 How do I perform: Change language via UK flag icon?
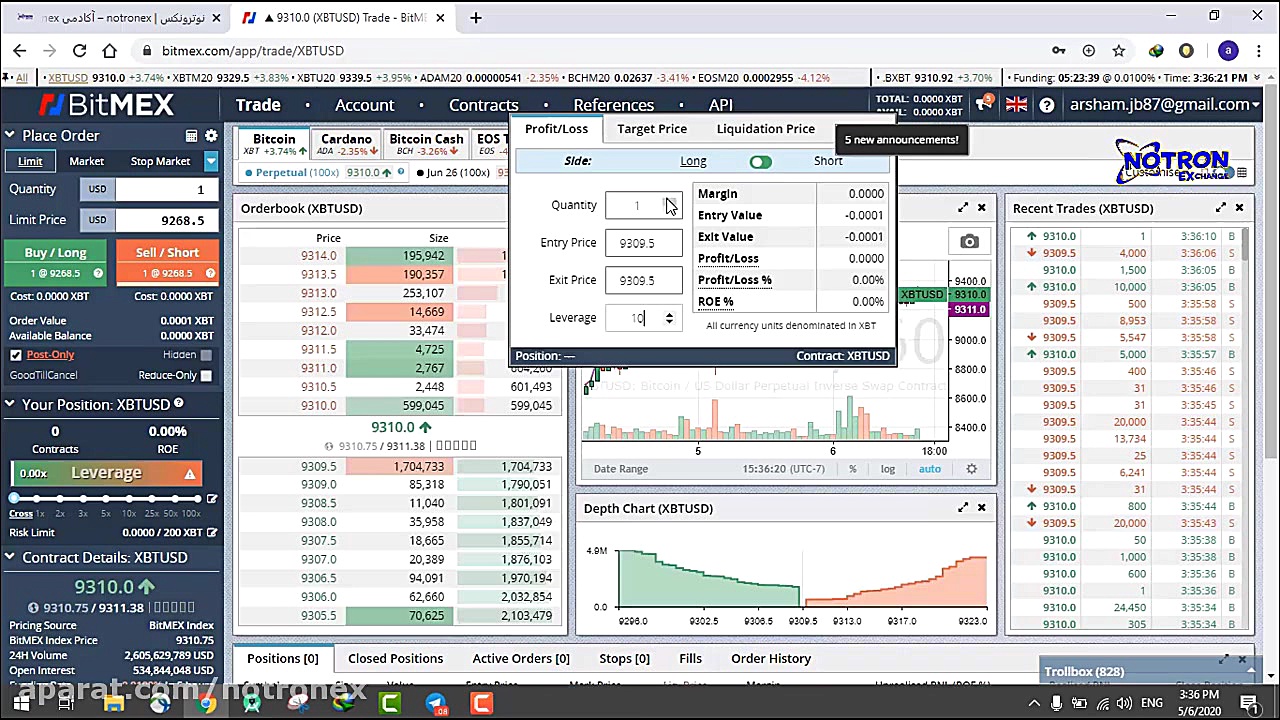(x=1016, y=104)
